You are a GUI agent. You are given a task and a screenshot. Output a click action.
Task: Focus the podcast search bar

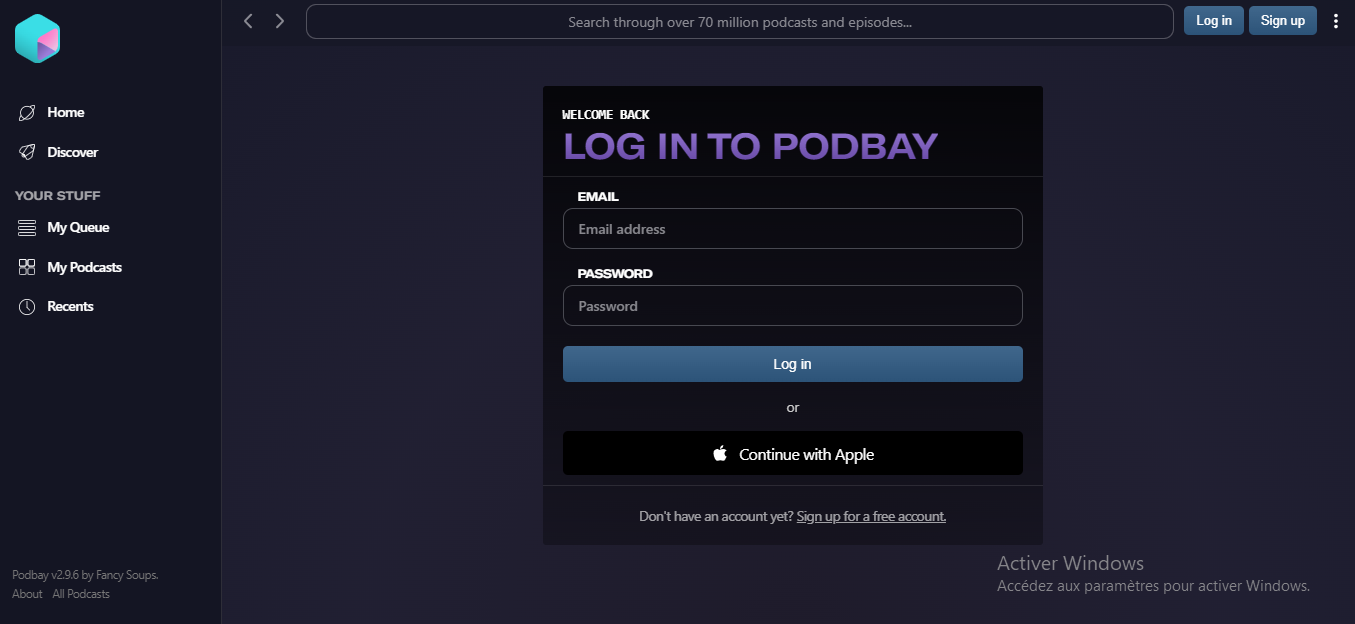(740, 22)
